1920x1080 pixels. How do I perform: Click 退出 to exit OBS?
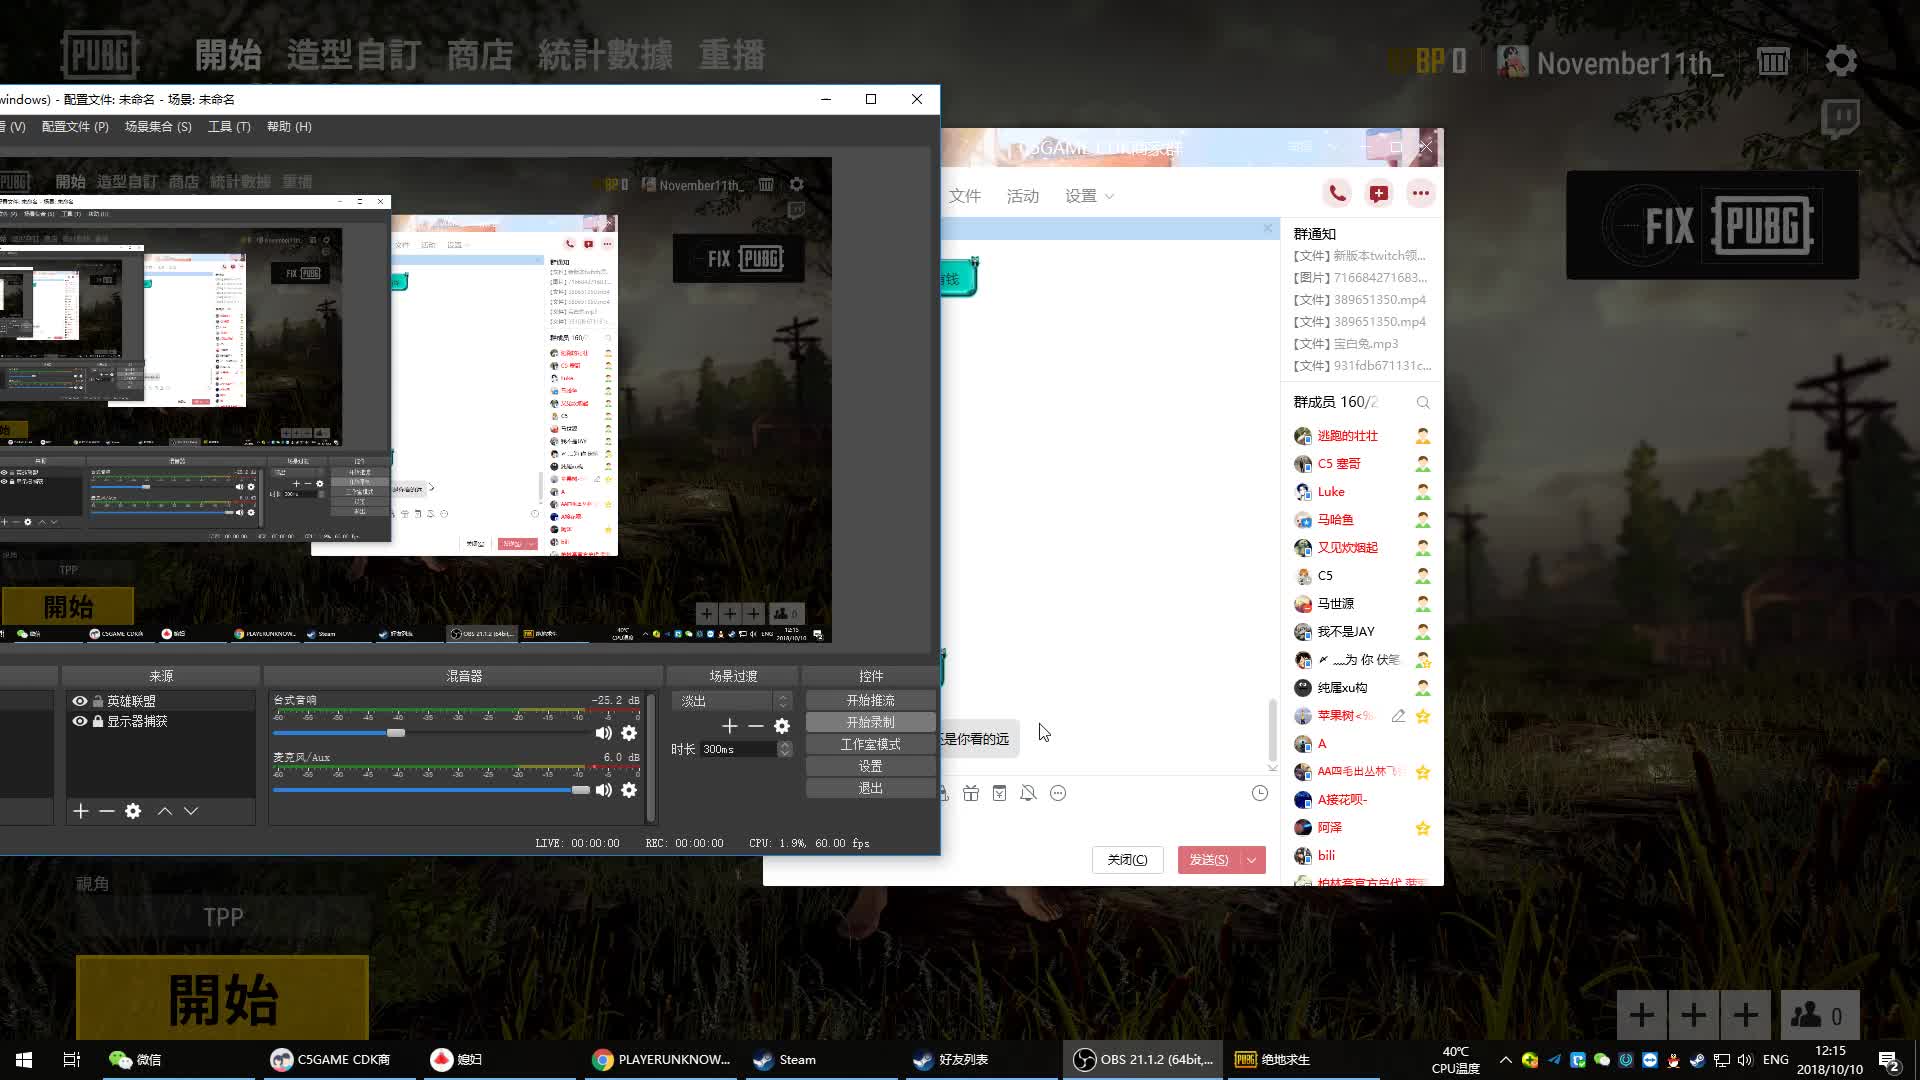coord(870,788)
